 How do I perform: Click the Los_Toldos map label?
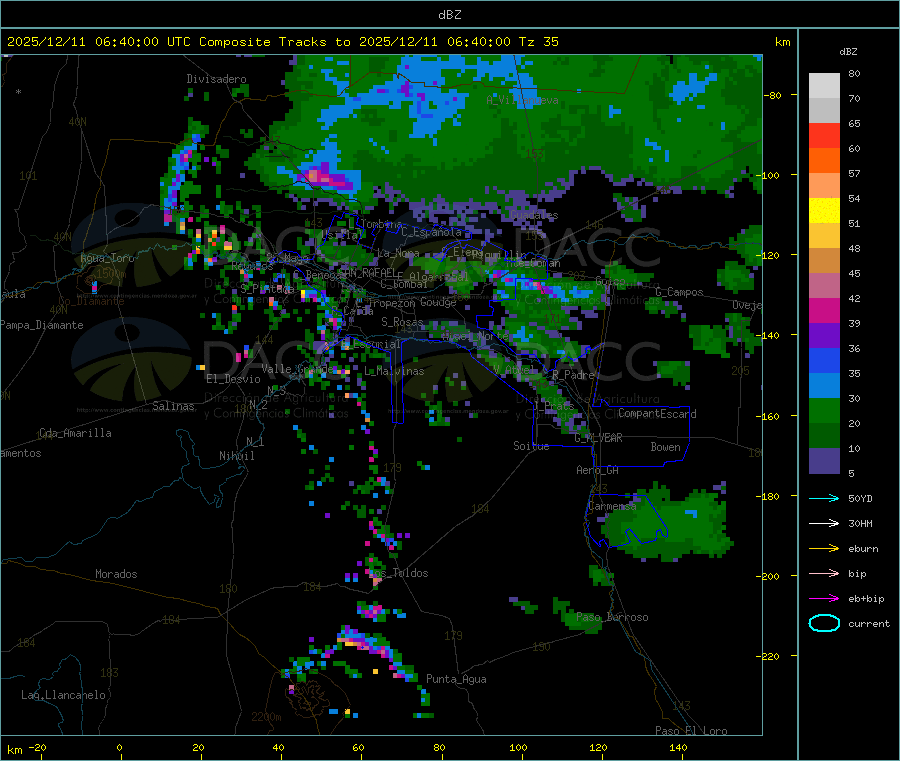[399, 573]
